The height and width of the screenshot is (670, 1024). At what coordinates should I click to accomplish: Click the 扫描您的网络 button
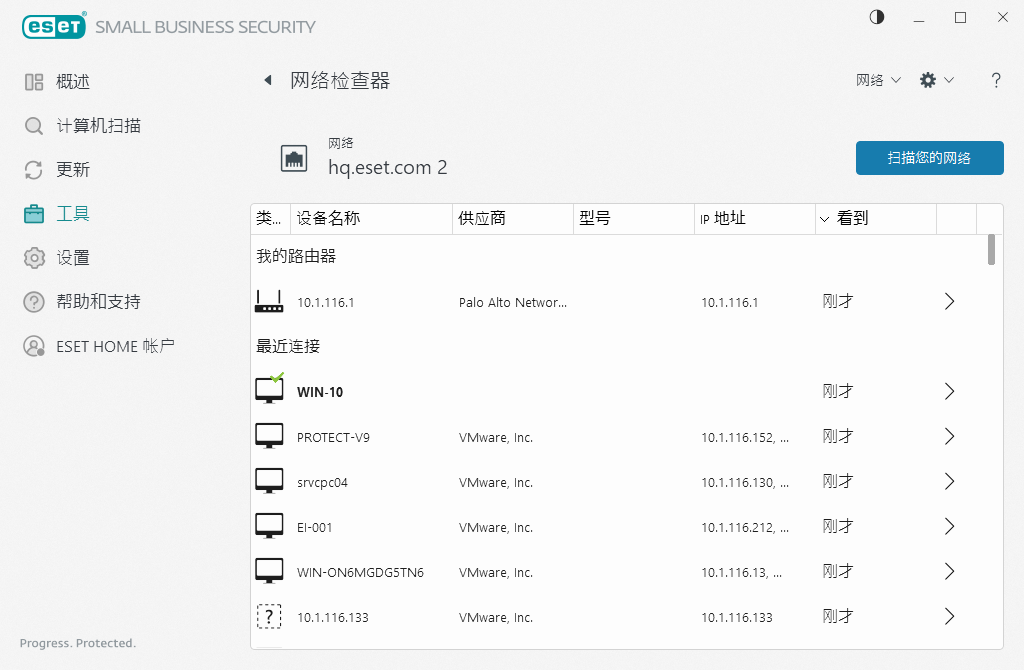[929, 158]
